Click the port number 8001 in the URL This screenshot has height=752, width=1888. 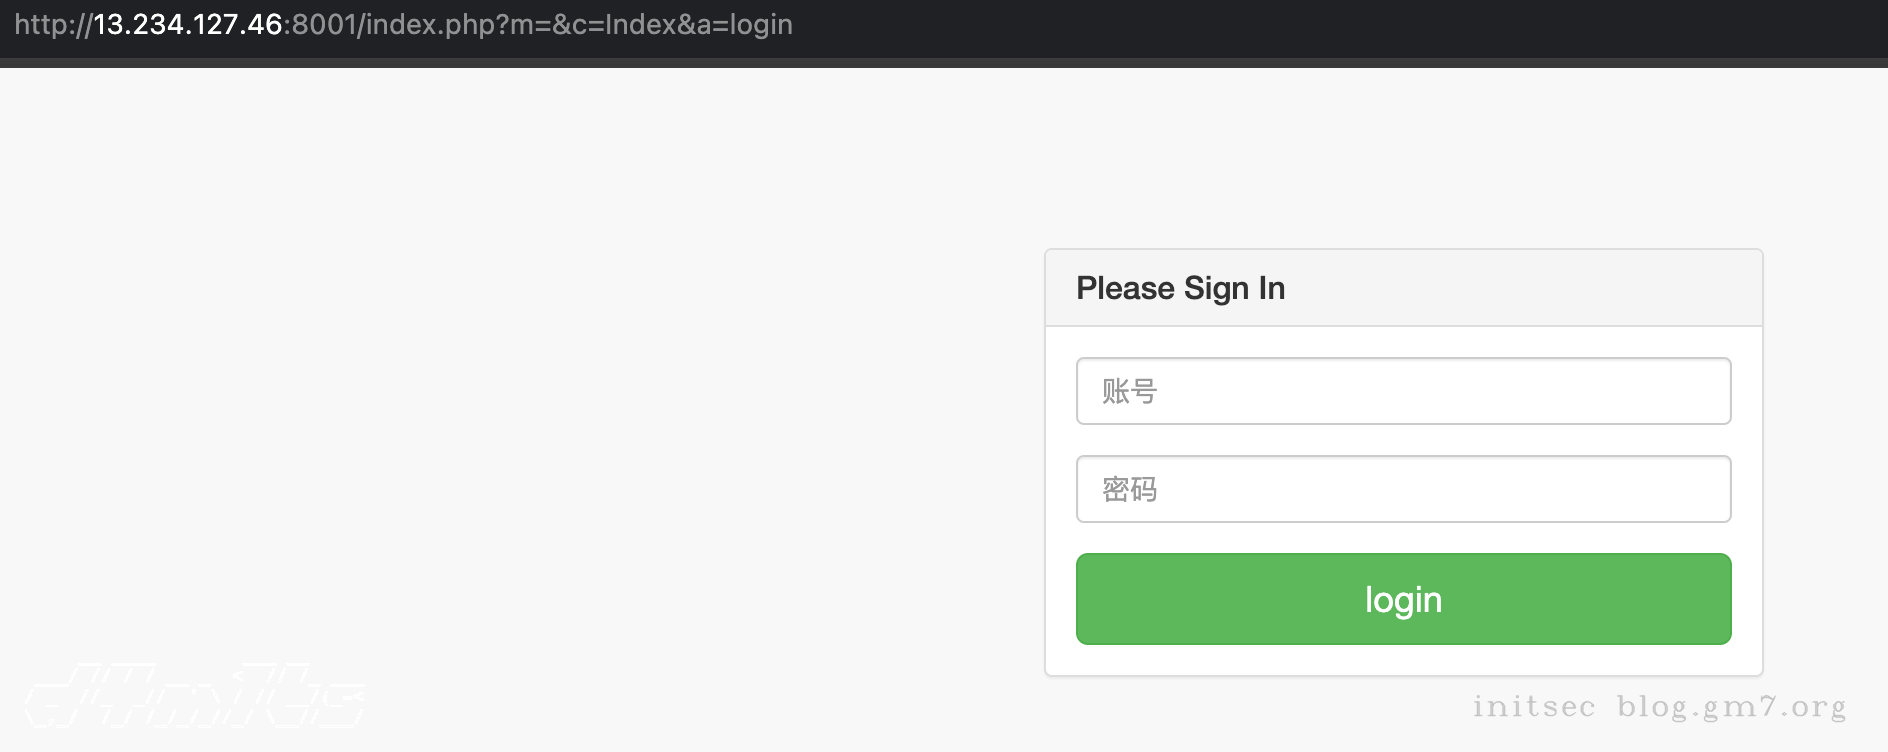pos(324,24)
